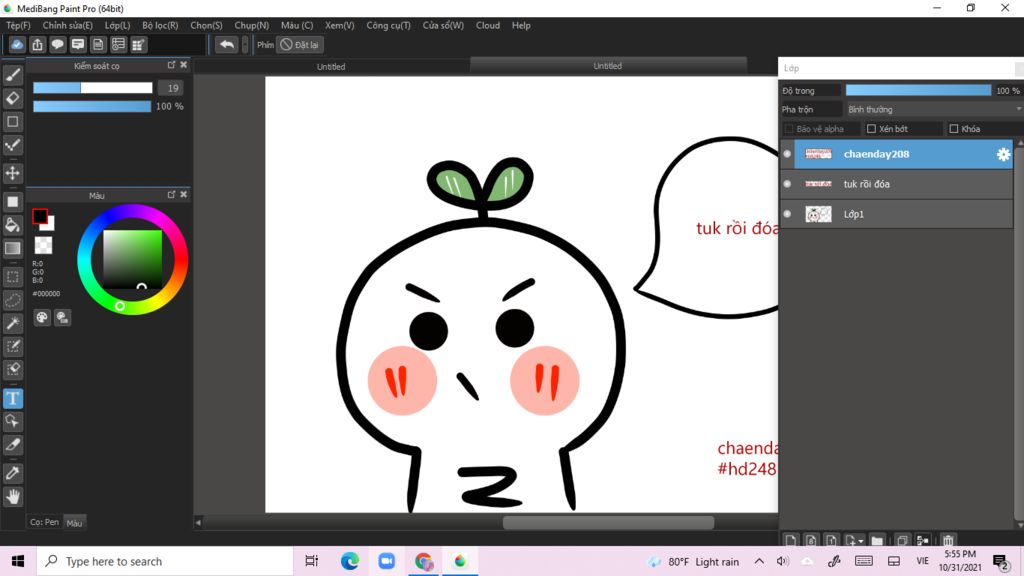Click the share/export toolbar icon
Image resolution: width=1024 pixels, height=576 pixels.
coord(37,44)
